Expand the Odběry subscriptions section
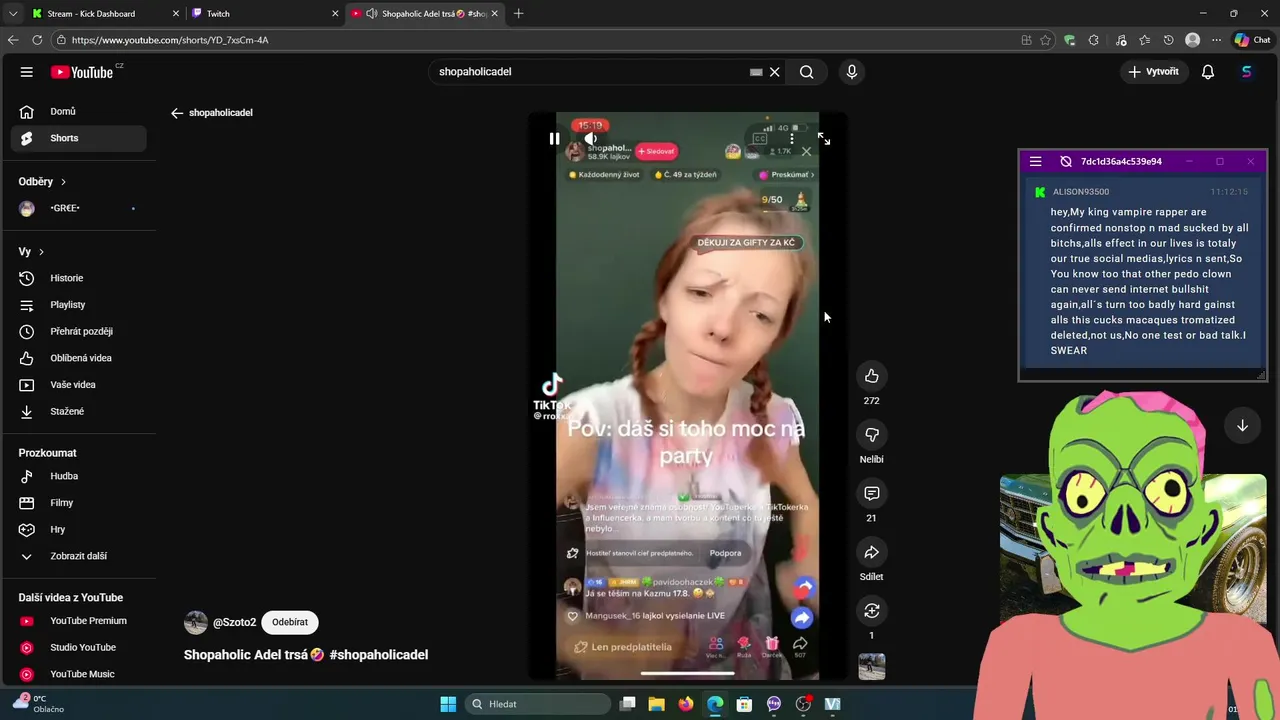The image size is (1280, 720). tap(42, 182)
